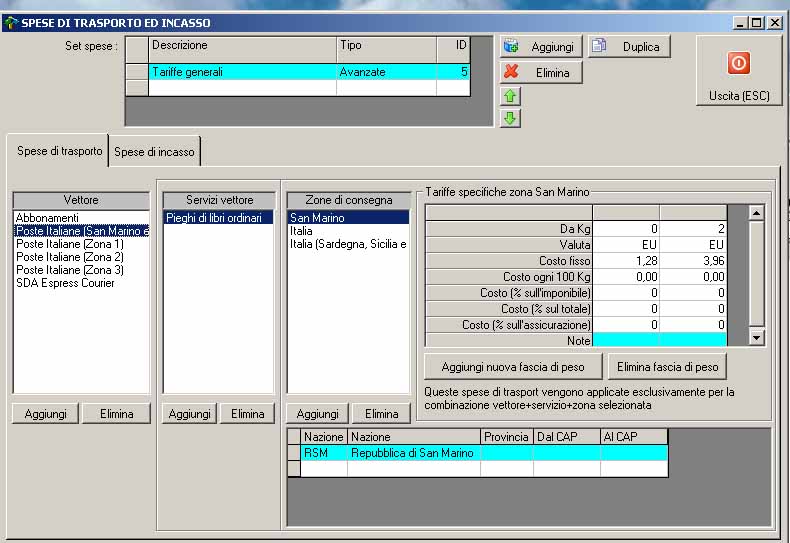Select Poste Italiane (Zona 3)
Image resolution: width=790 pixels, height=543 pixels.
pyautogui.click(x=82, y=270)
